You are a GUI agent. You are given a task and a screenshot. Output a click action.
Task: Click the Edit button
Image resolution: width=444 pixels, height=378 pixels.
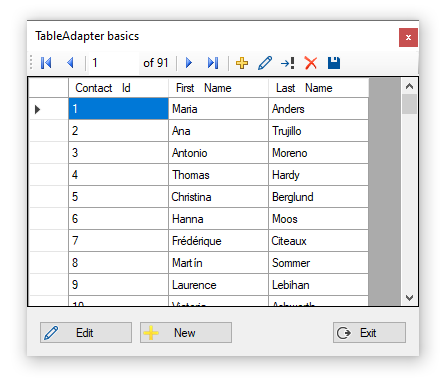pos(86,332)
